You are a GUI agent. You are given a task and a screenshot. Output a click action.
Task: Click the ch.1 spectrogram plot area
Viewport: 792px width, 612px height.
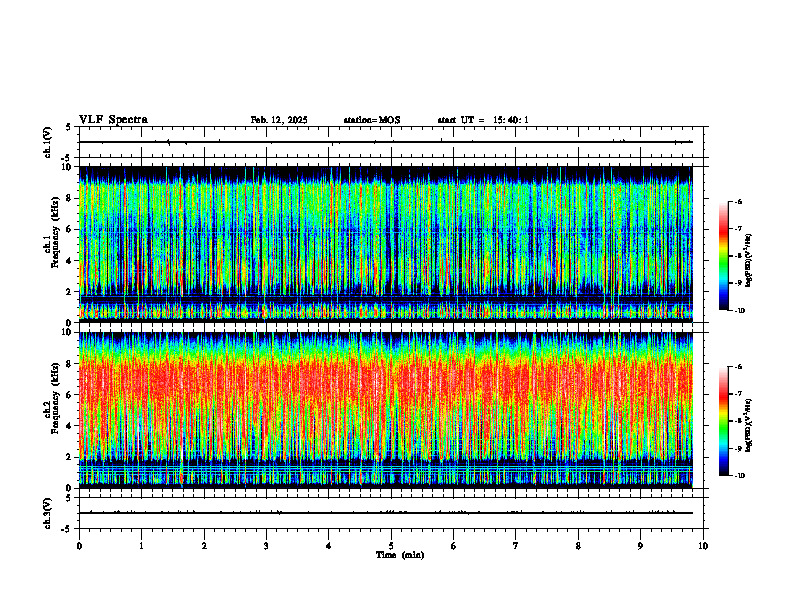(386, 244)
